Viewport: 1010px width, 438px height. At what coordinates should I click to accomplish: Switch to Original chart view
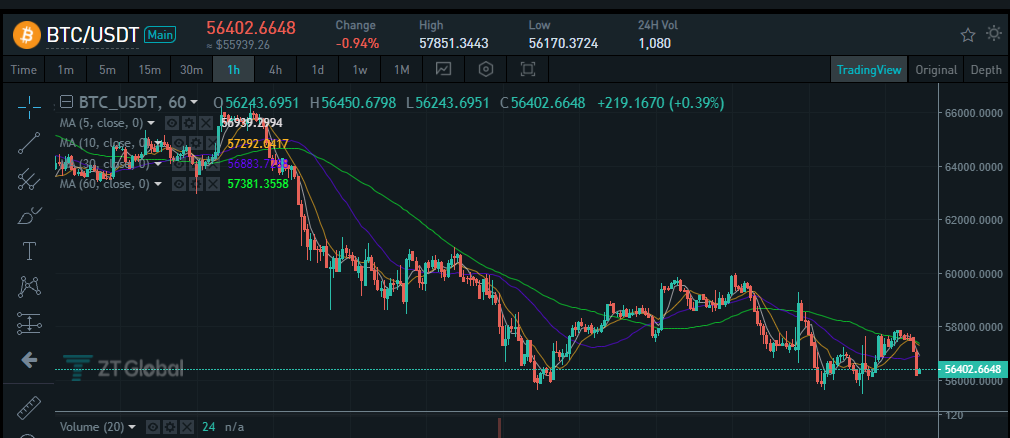point(936,70)
